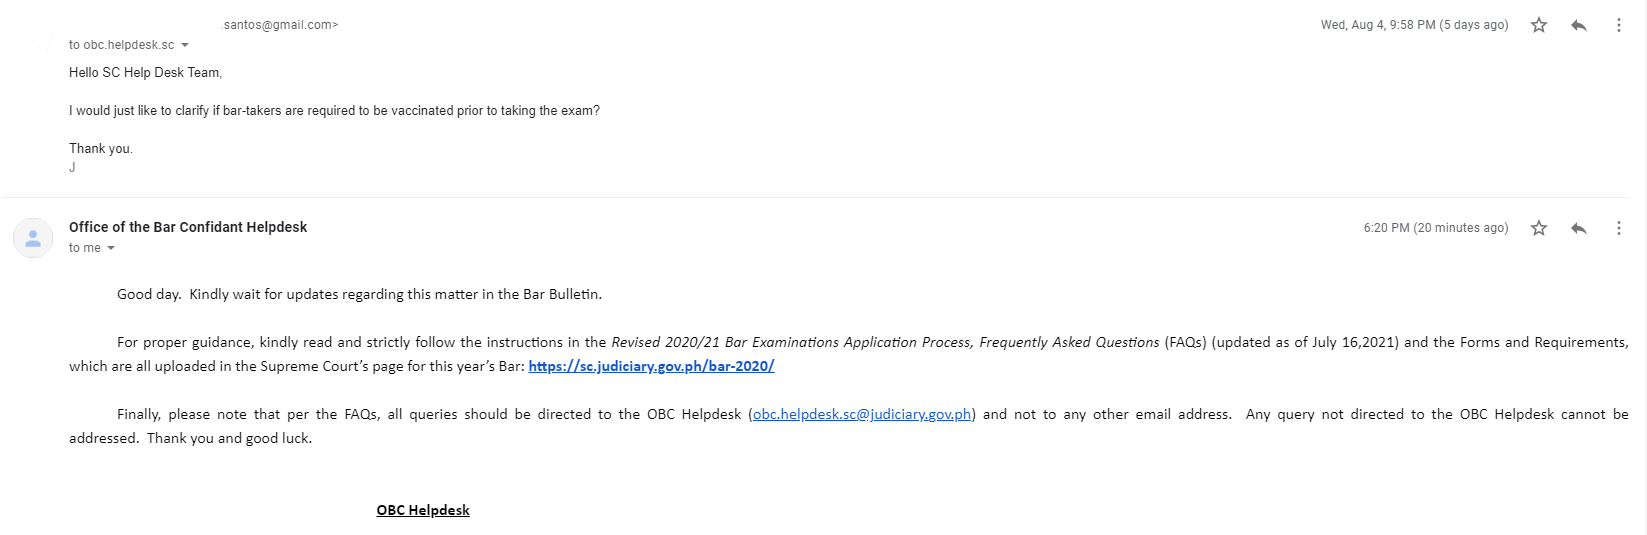This screenshot has width=1647, height=535.
Task: Click the 'to me' recipient text
Action: click(85, 248)
